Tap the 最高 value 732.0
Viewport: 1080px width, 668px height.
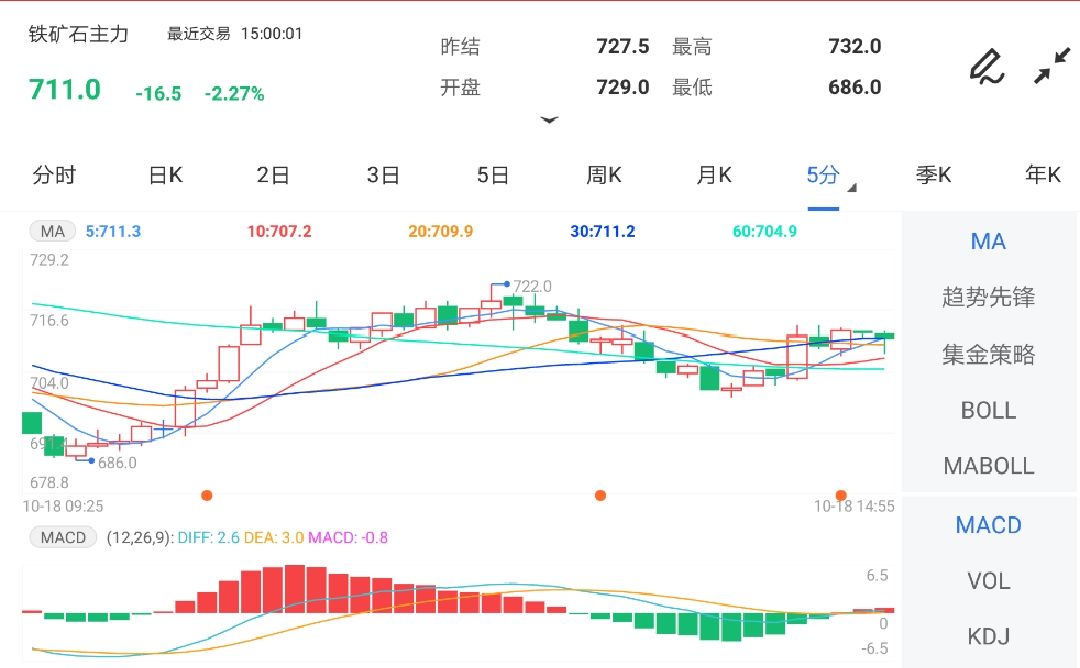coord(855,46)
